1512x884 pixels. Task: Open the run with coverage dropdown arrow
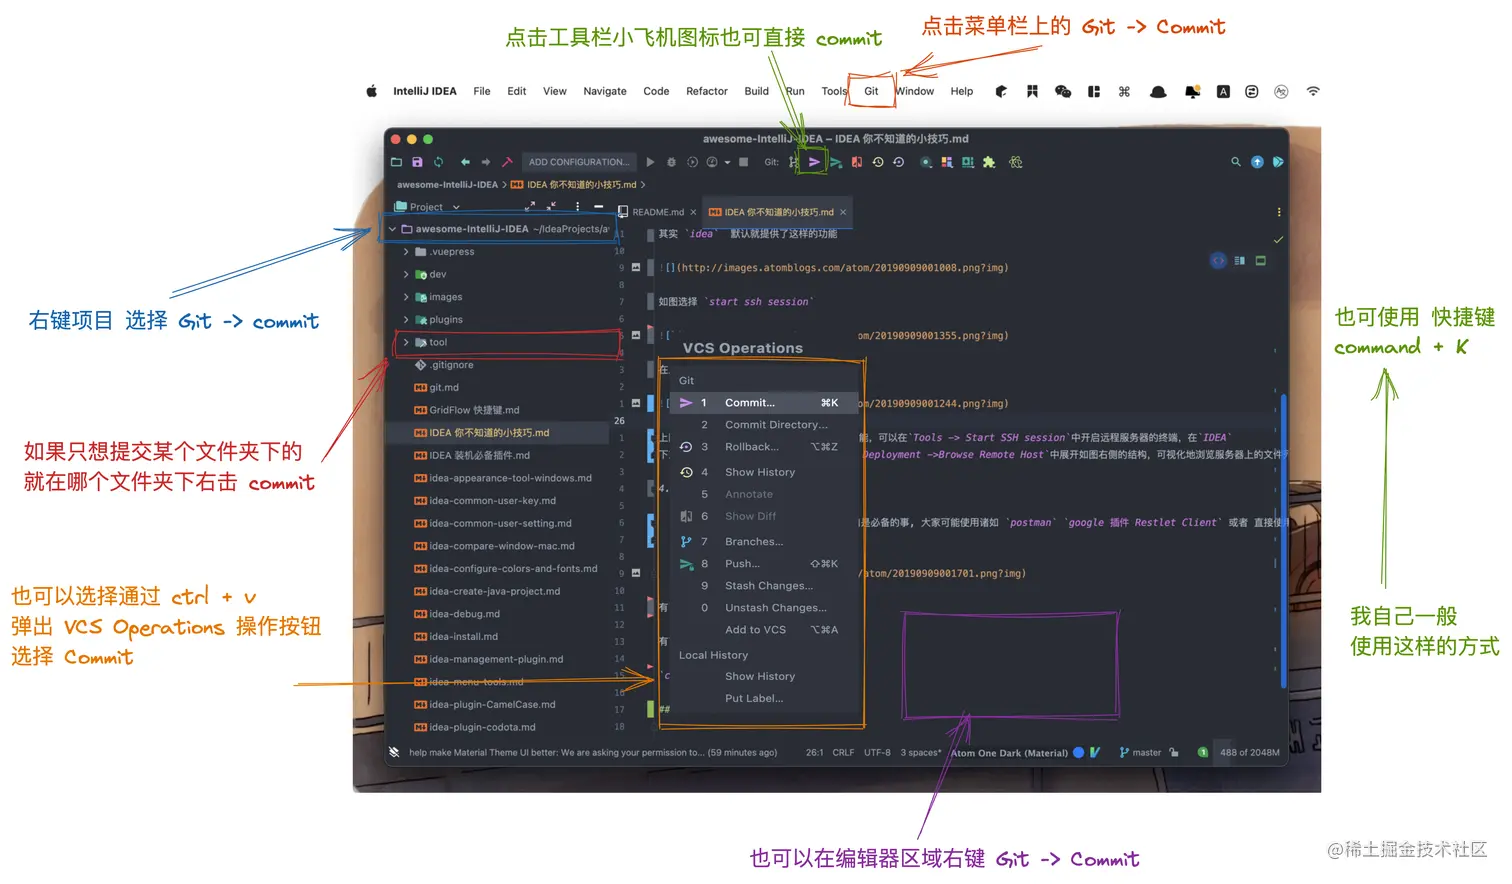tap(727, 162)
